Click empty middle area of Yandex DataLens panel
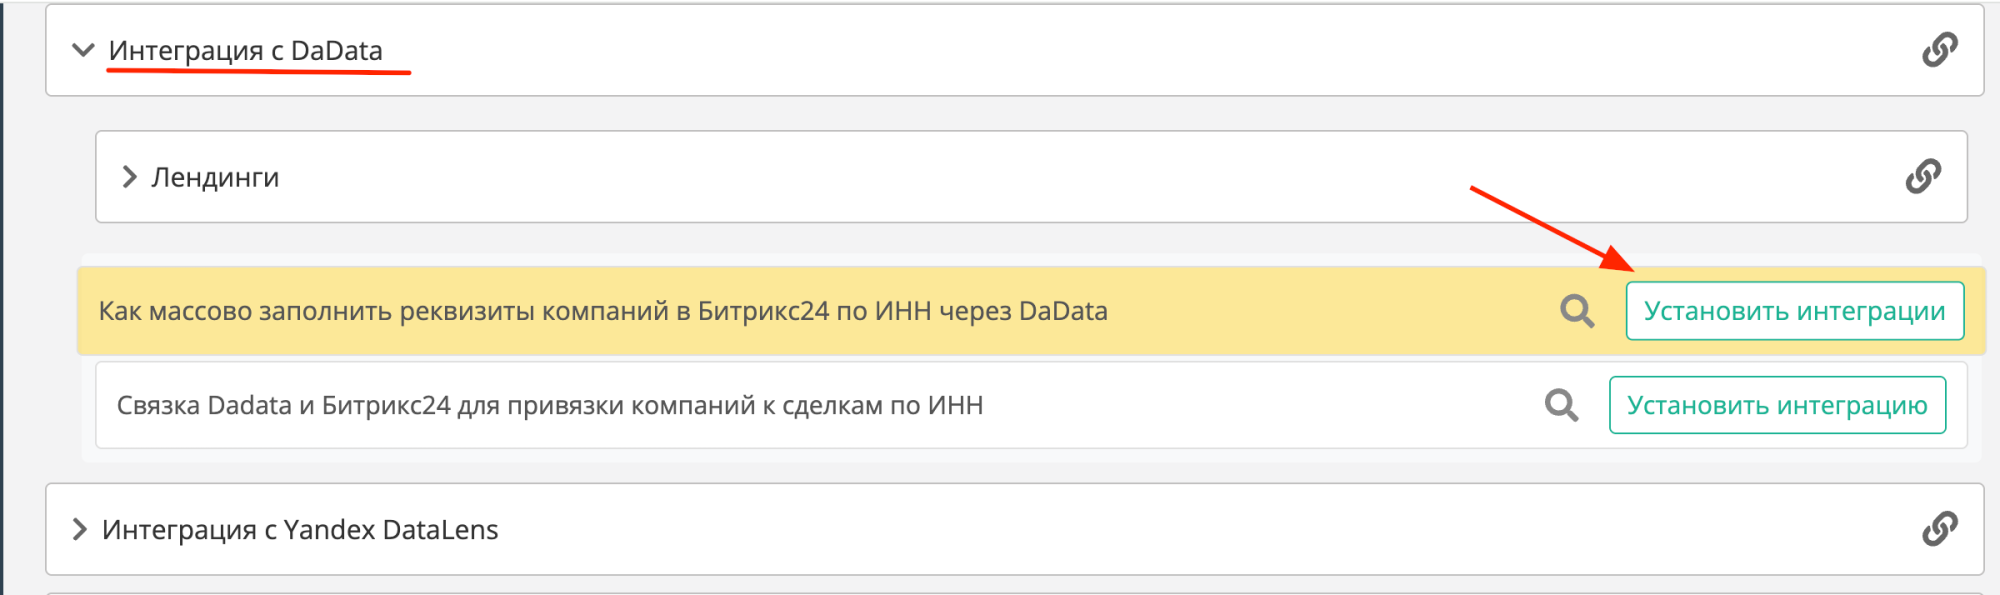Viewport: 2000px width, 595px height. (x=1100, y=529)
